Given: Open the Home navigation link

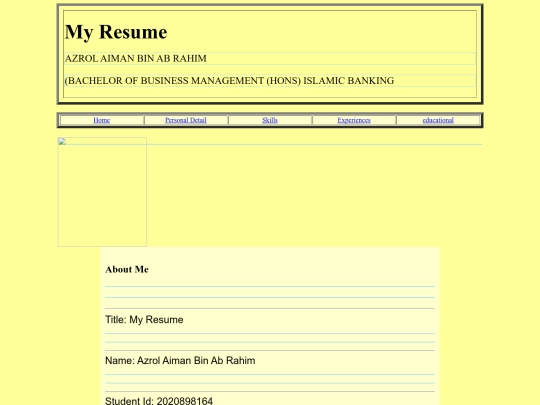Looking at the screenshot, I should point(102,120).
